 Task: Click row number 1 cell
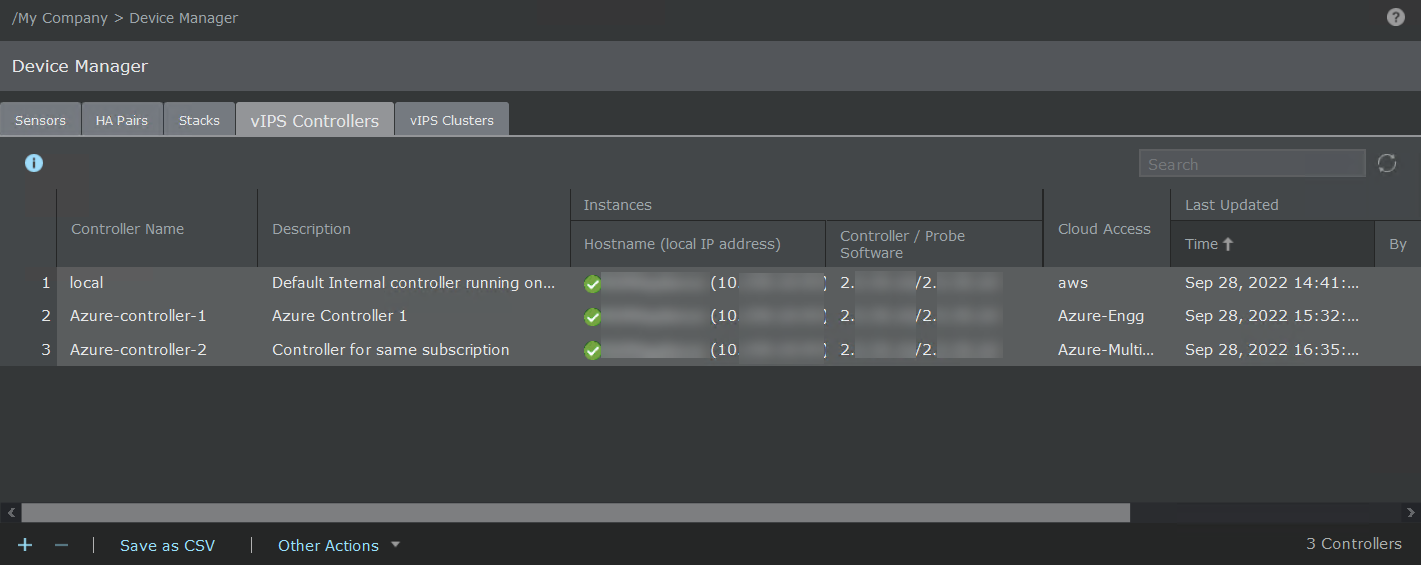click(x=45, y=283)
